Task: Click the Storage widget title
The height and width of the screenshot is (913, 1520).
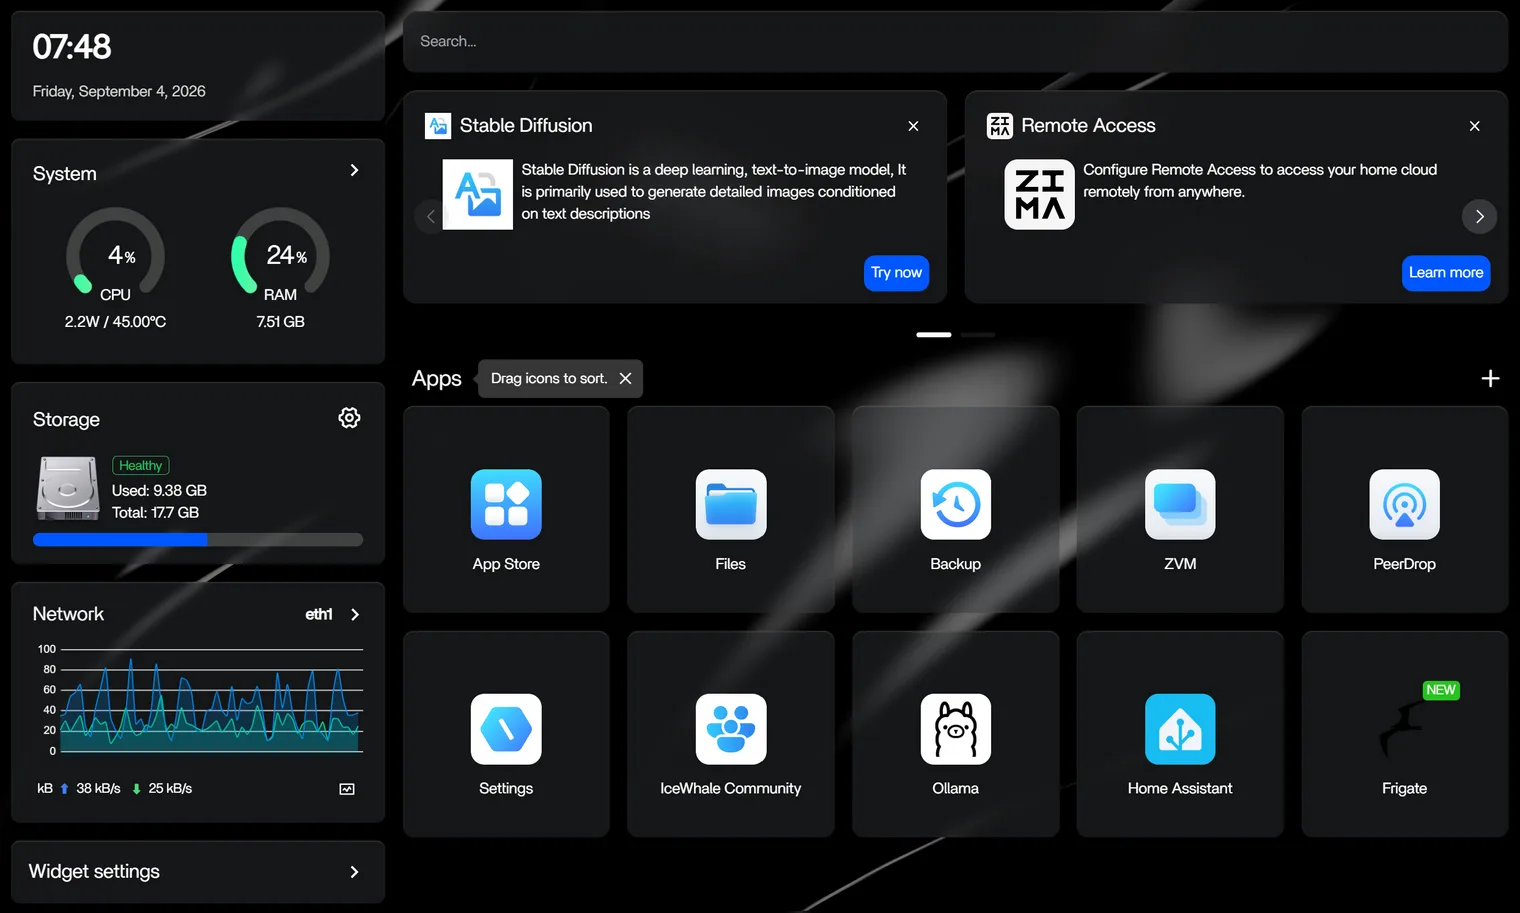Action: click(x=66, y=419)
